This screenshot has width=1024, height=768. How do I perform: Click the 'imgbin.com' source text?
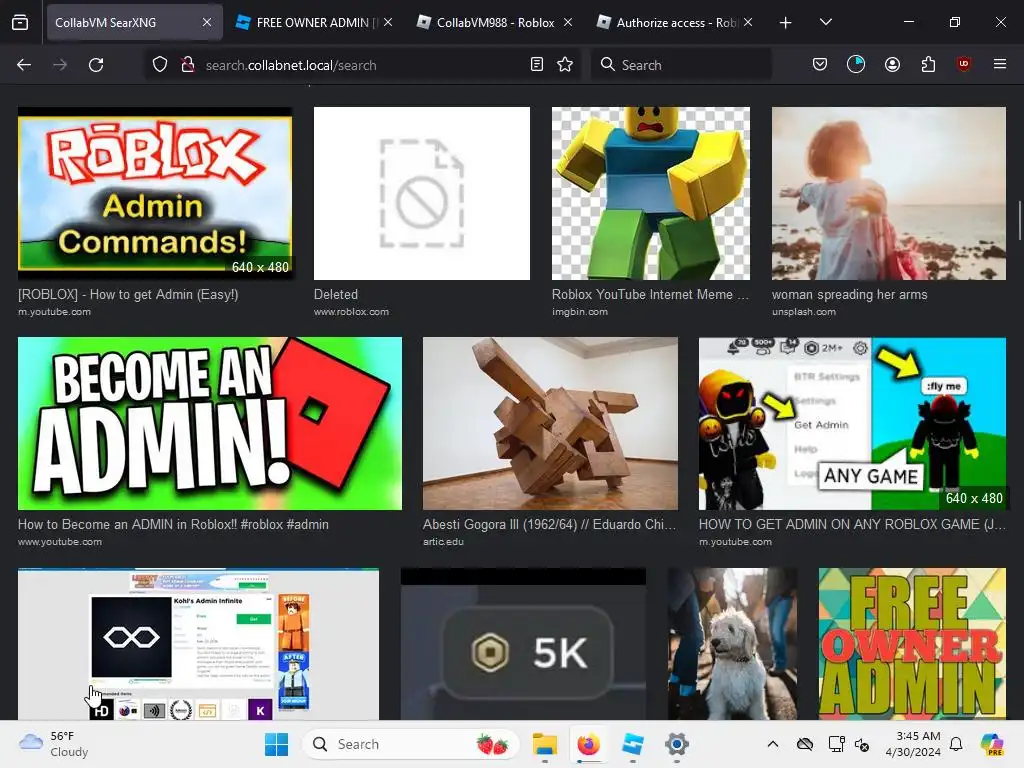[580, 312]
